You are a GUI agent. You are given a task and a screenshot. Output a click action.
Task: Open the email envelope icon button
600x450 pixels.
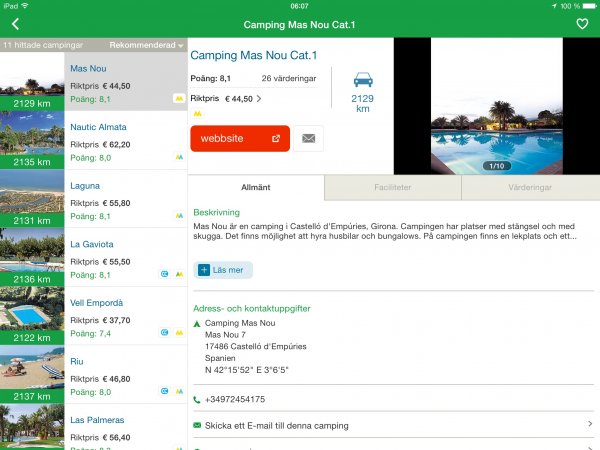[x=308, y=138]
